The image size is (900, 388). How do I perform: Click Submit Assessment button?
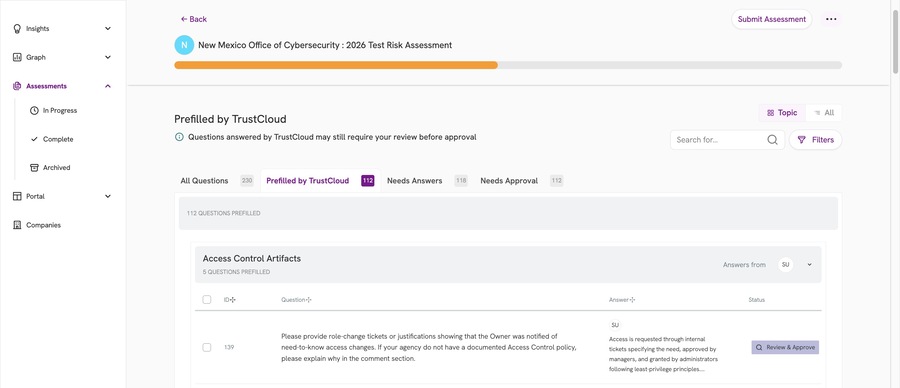pyautogui.click(x=771, y=19)
